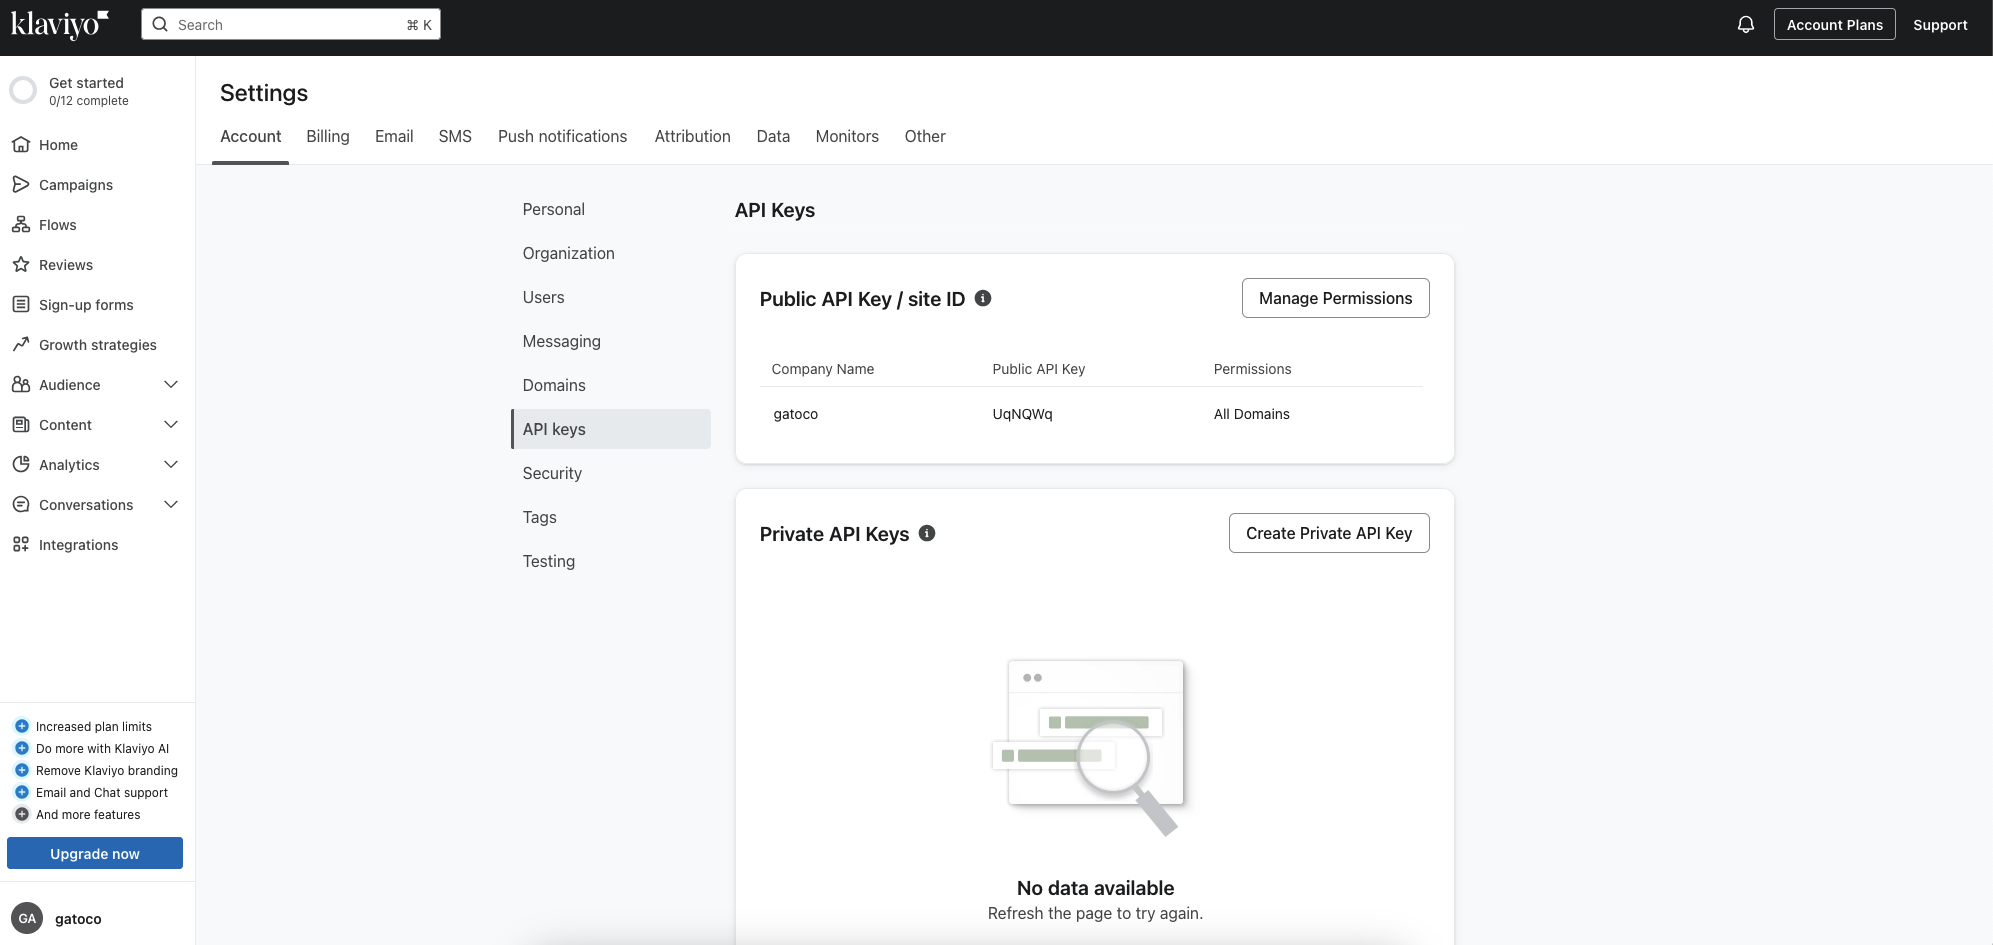Click plus icon next to And more features
Image resolution: width=1993 pixels, height=945 pixels.
(x=22, y=814)
